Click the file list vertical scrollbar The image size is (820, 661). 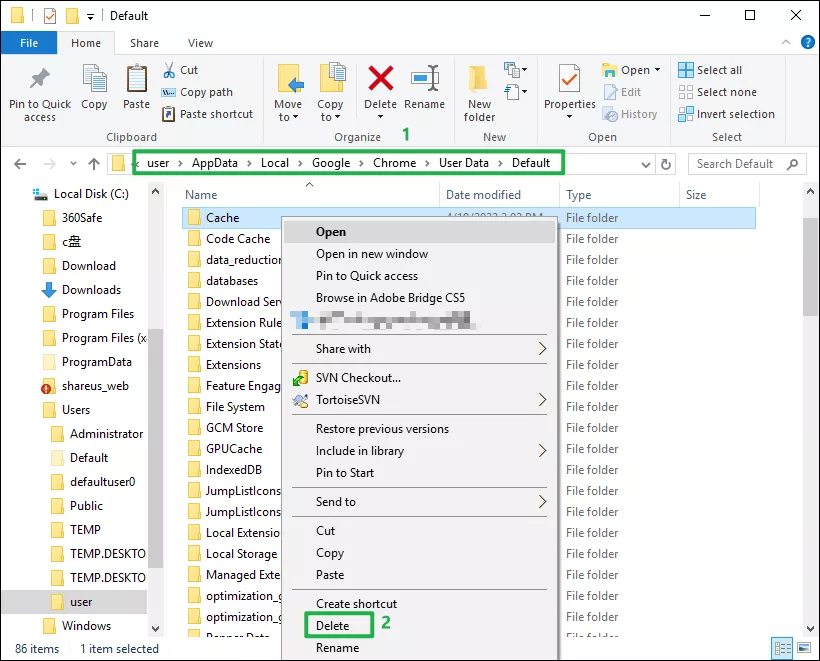[810, 267]
